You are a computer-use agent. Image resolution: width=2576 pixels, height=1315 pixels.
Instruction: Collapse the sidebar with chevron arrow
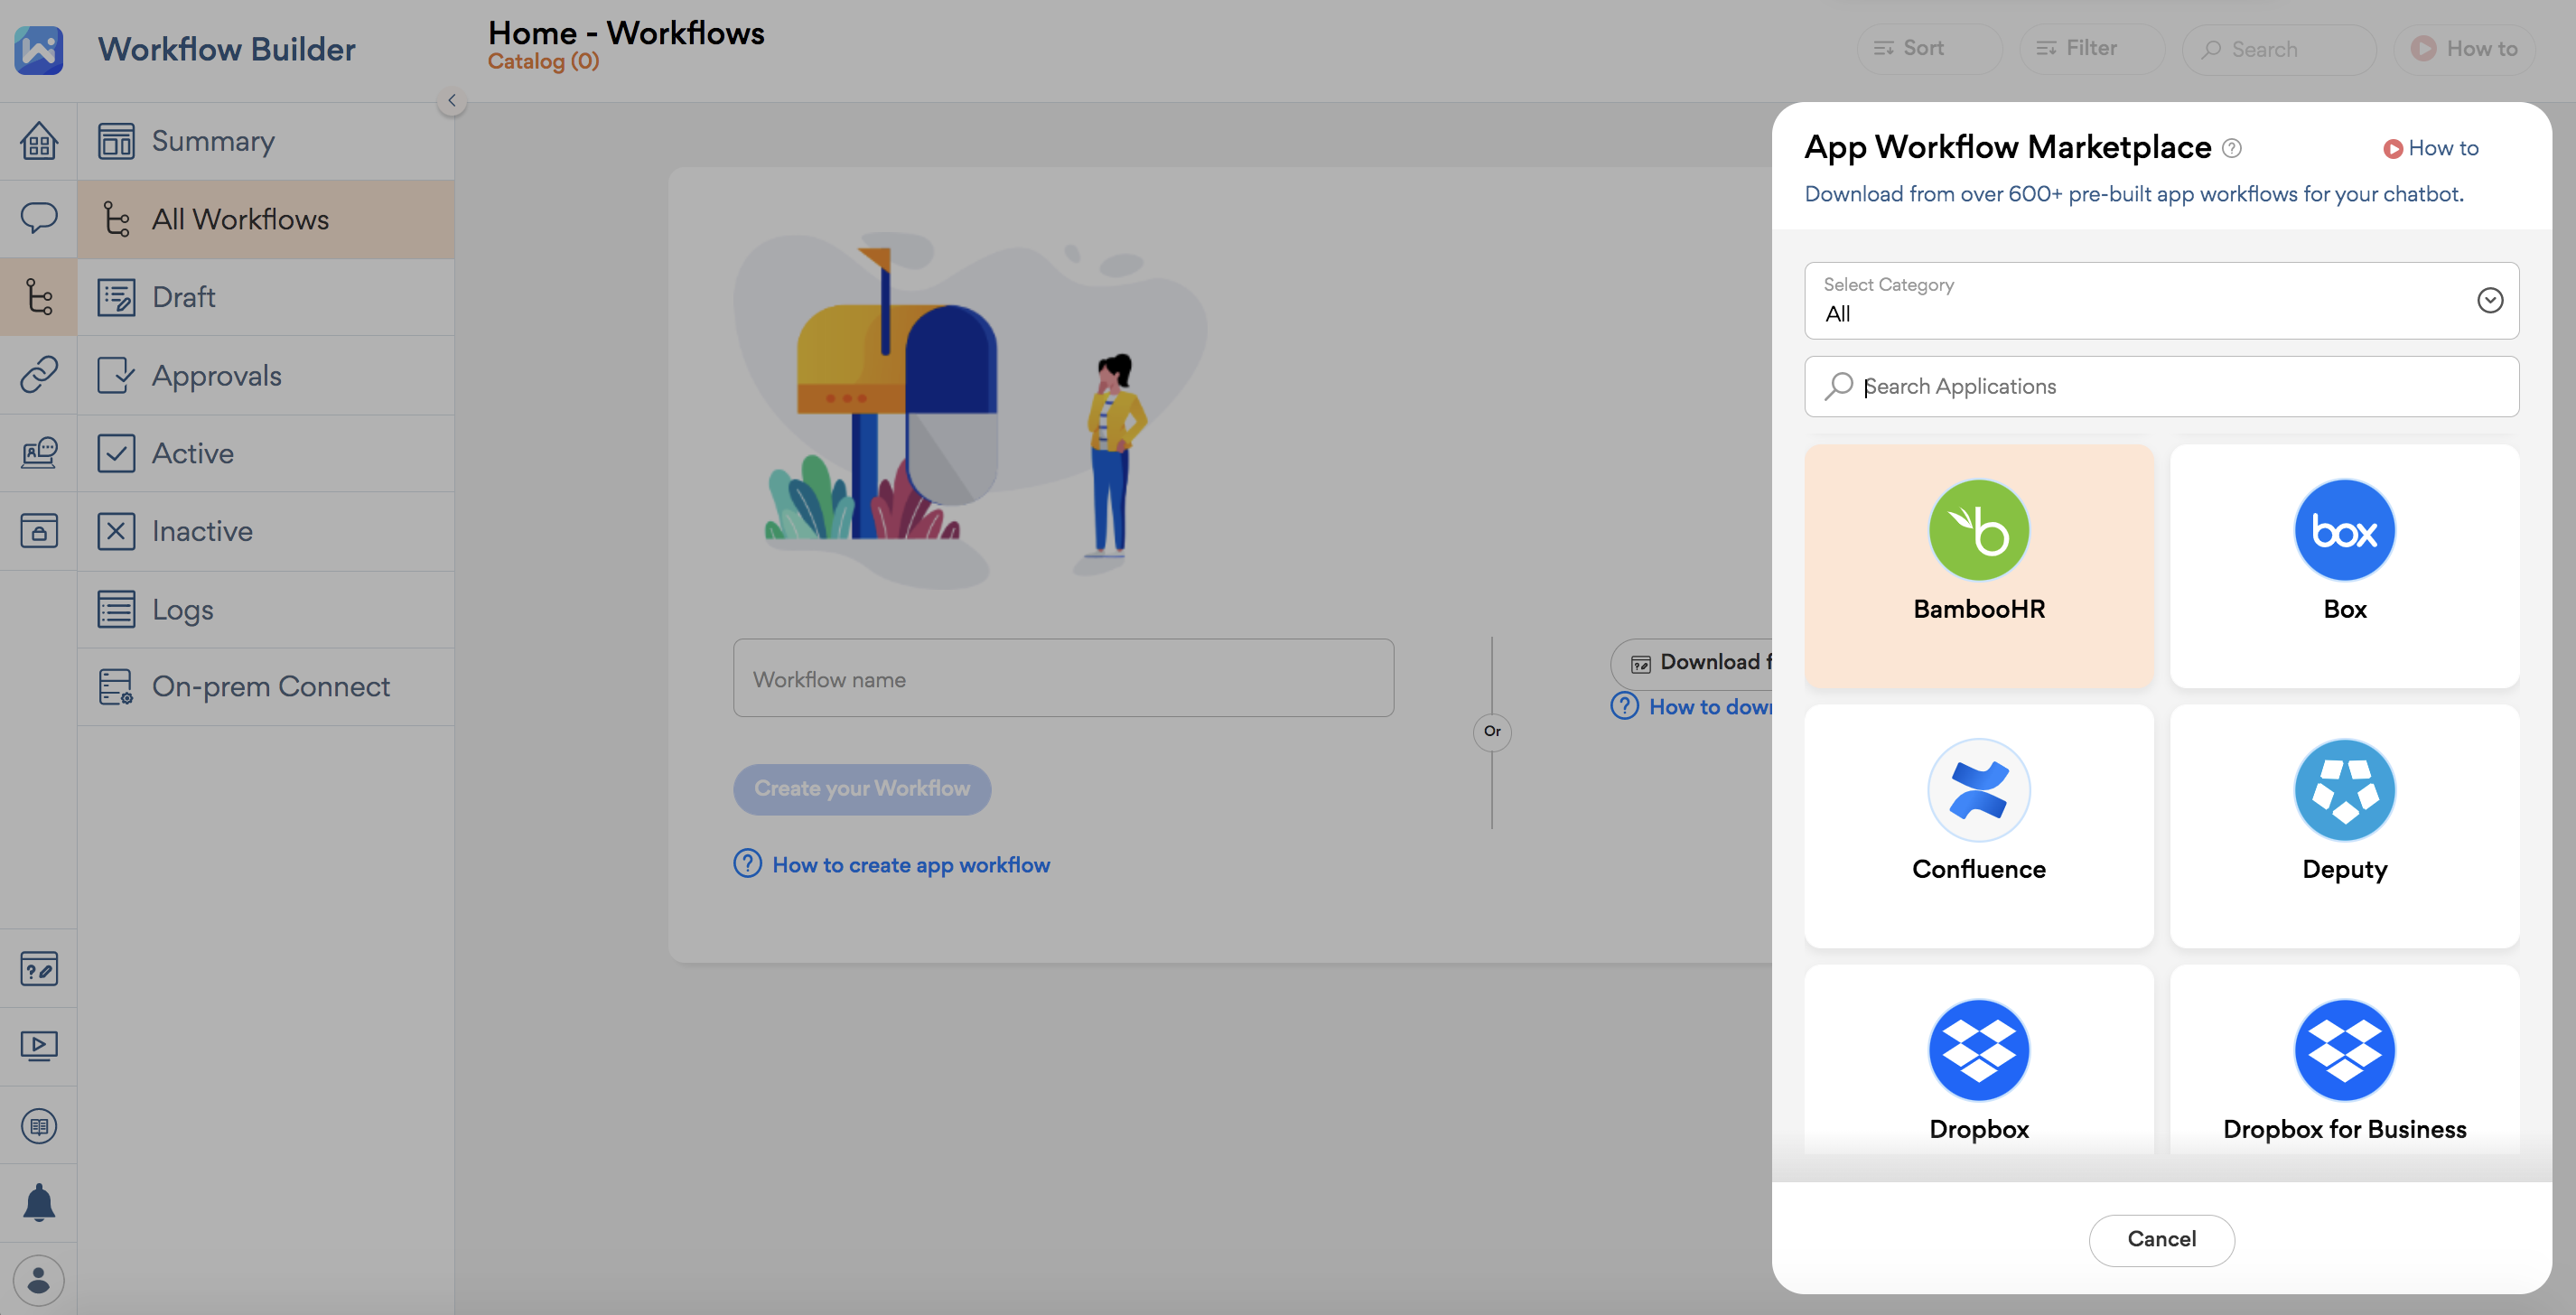pos(452,100)
